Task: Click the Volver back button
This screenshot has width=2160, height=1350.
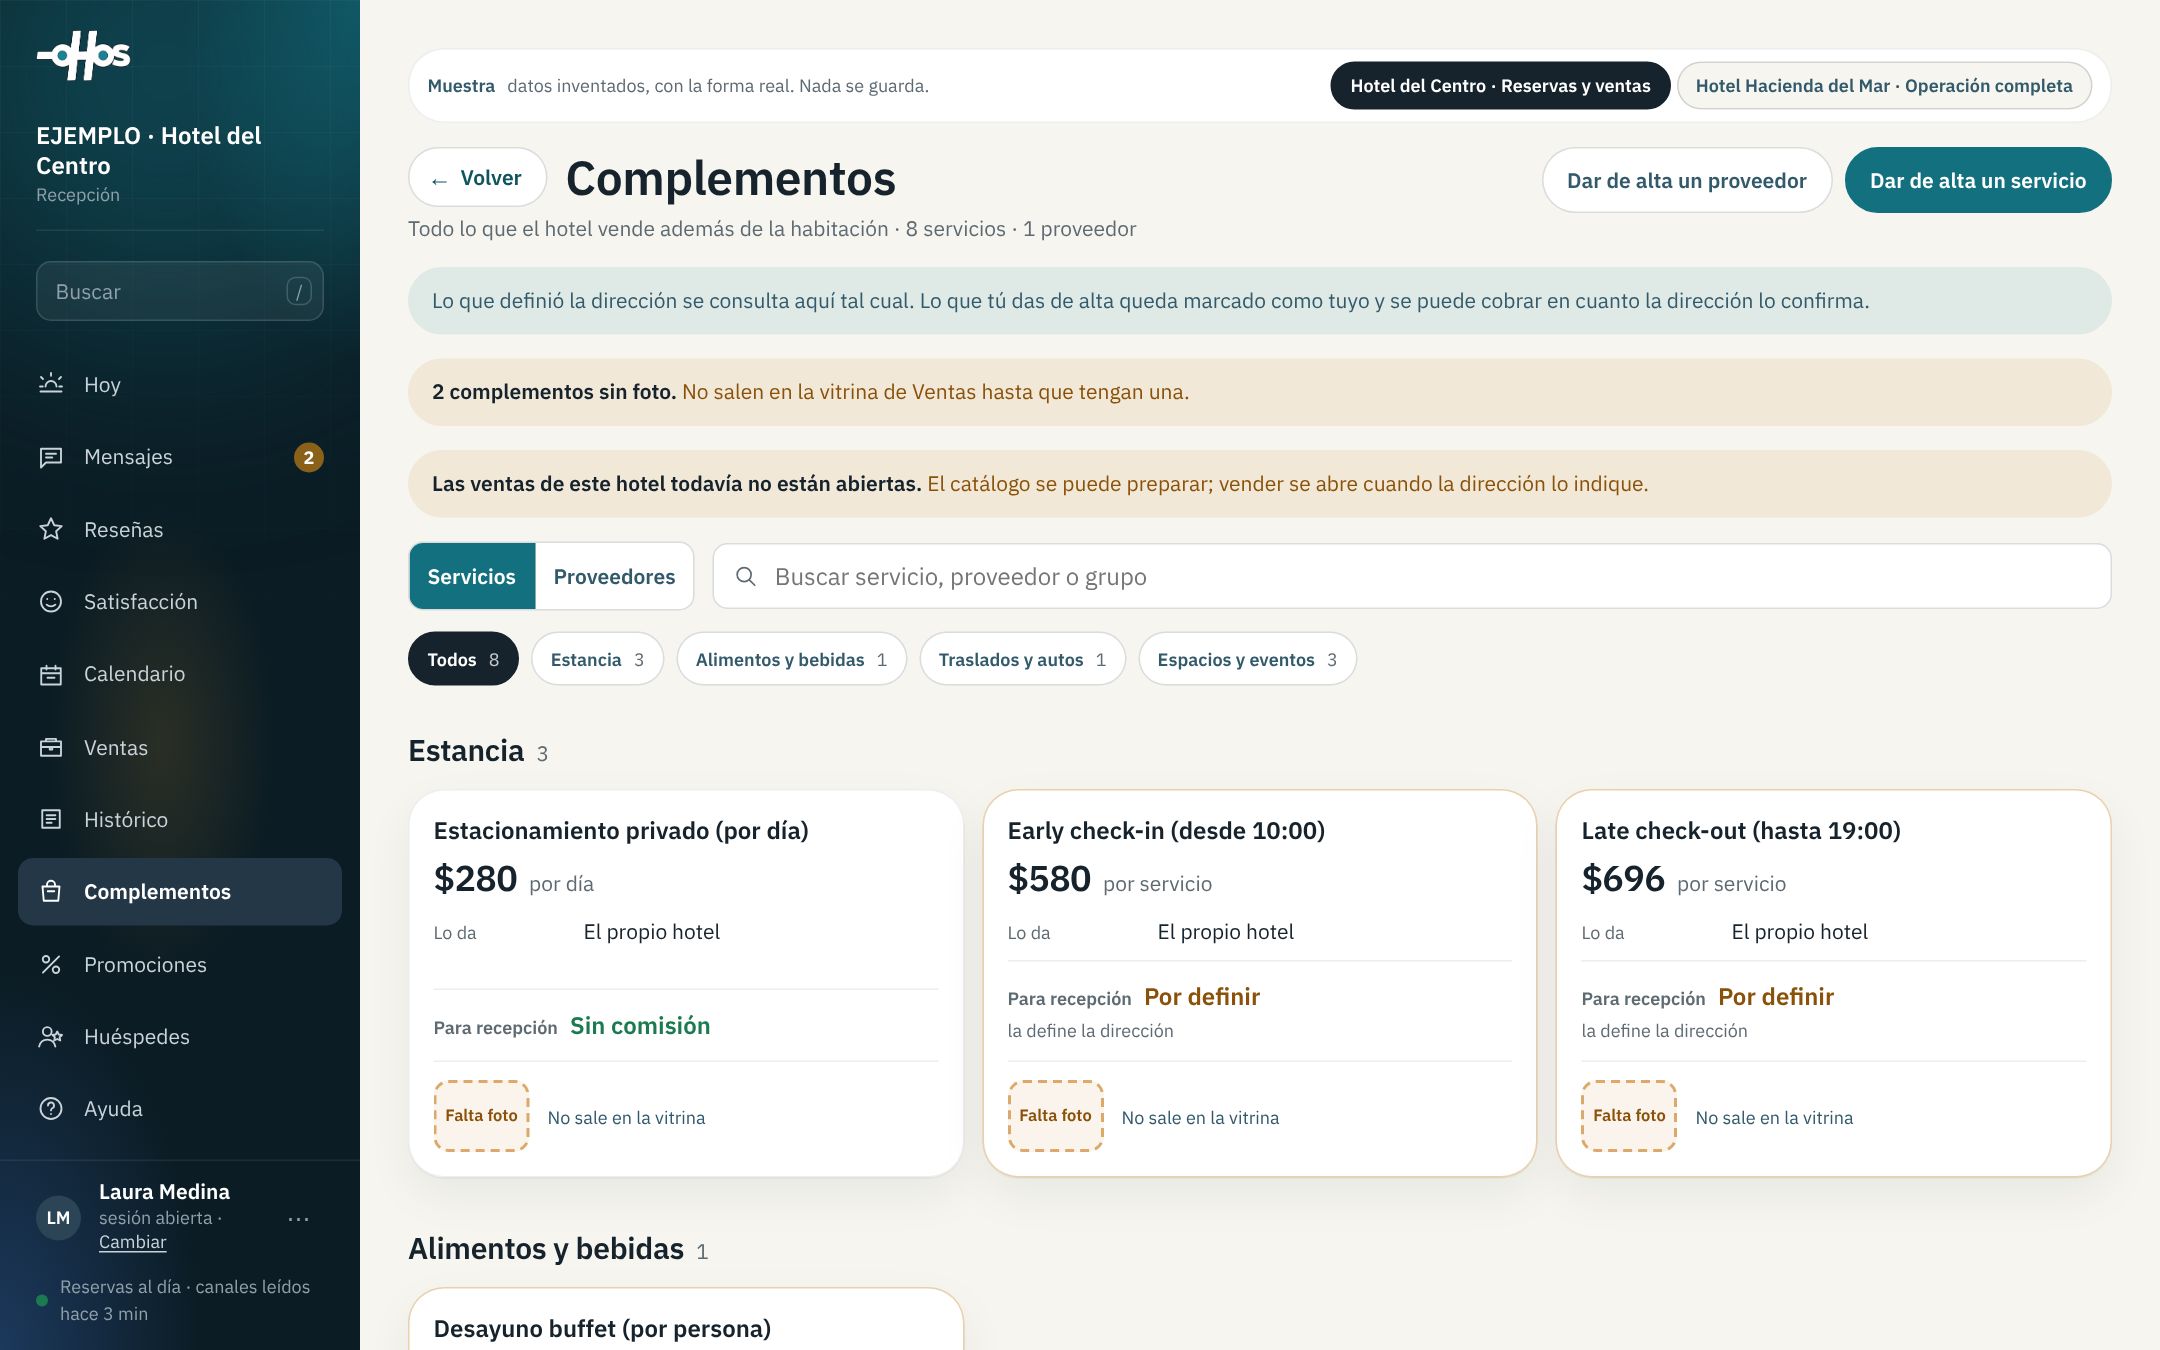Action: (x=477, y=178)
